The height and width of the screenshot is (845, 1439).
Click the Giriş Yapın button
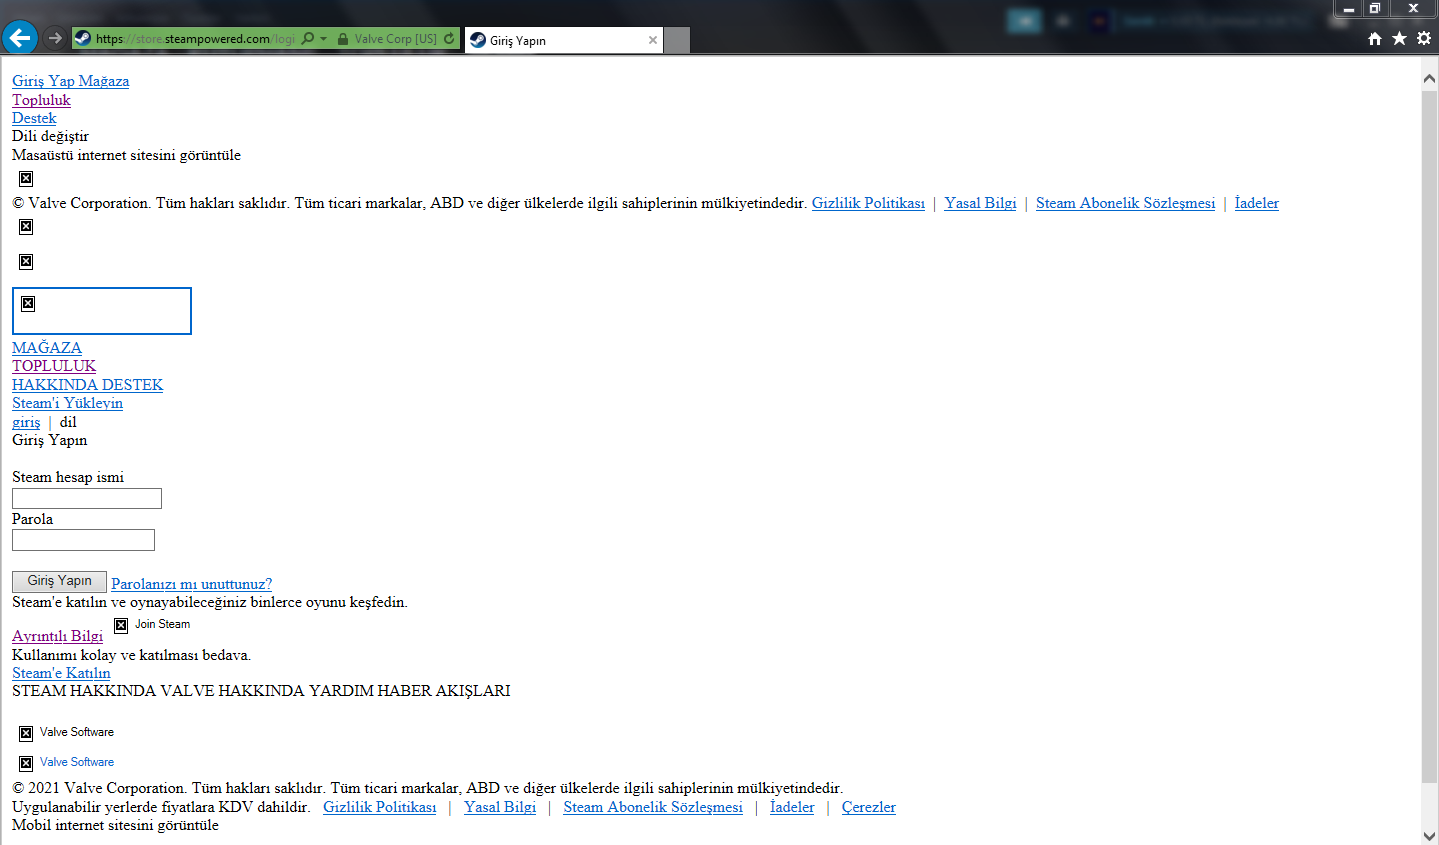click(x=59, y=581)
